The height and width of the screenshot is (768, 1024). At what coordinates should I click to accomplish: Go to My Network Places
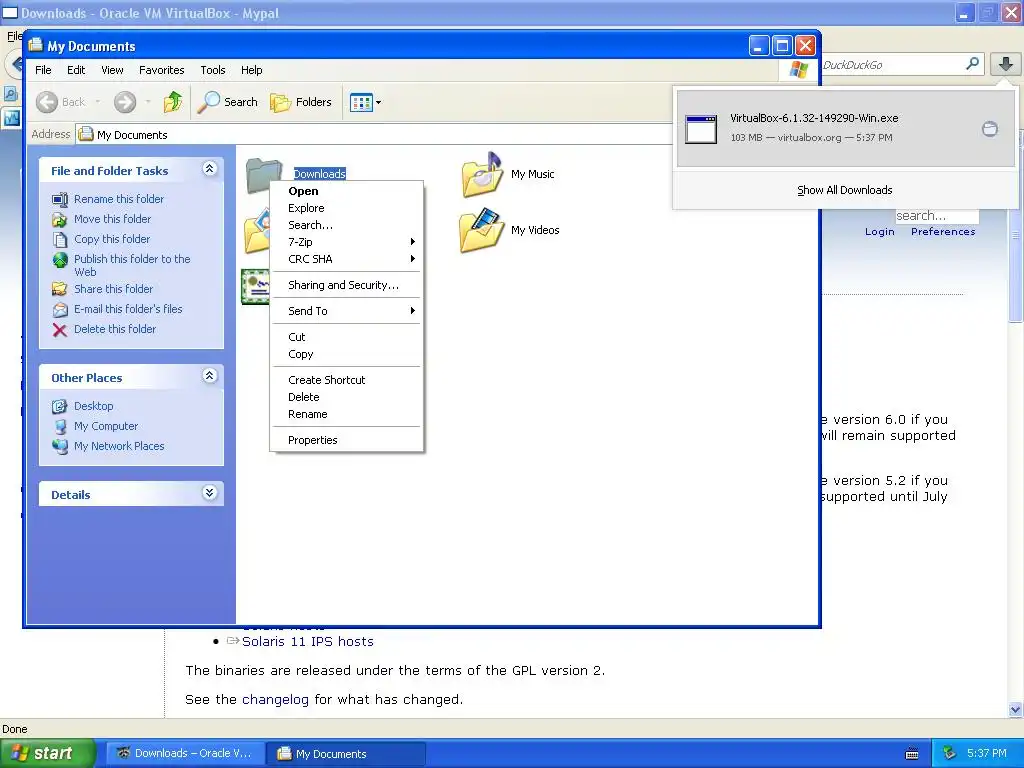tap(119, 447)
